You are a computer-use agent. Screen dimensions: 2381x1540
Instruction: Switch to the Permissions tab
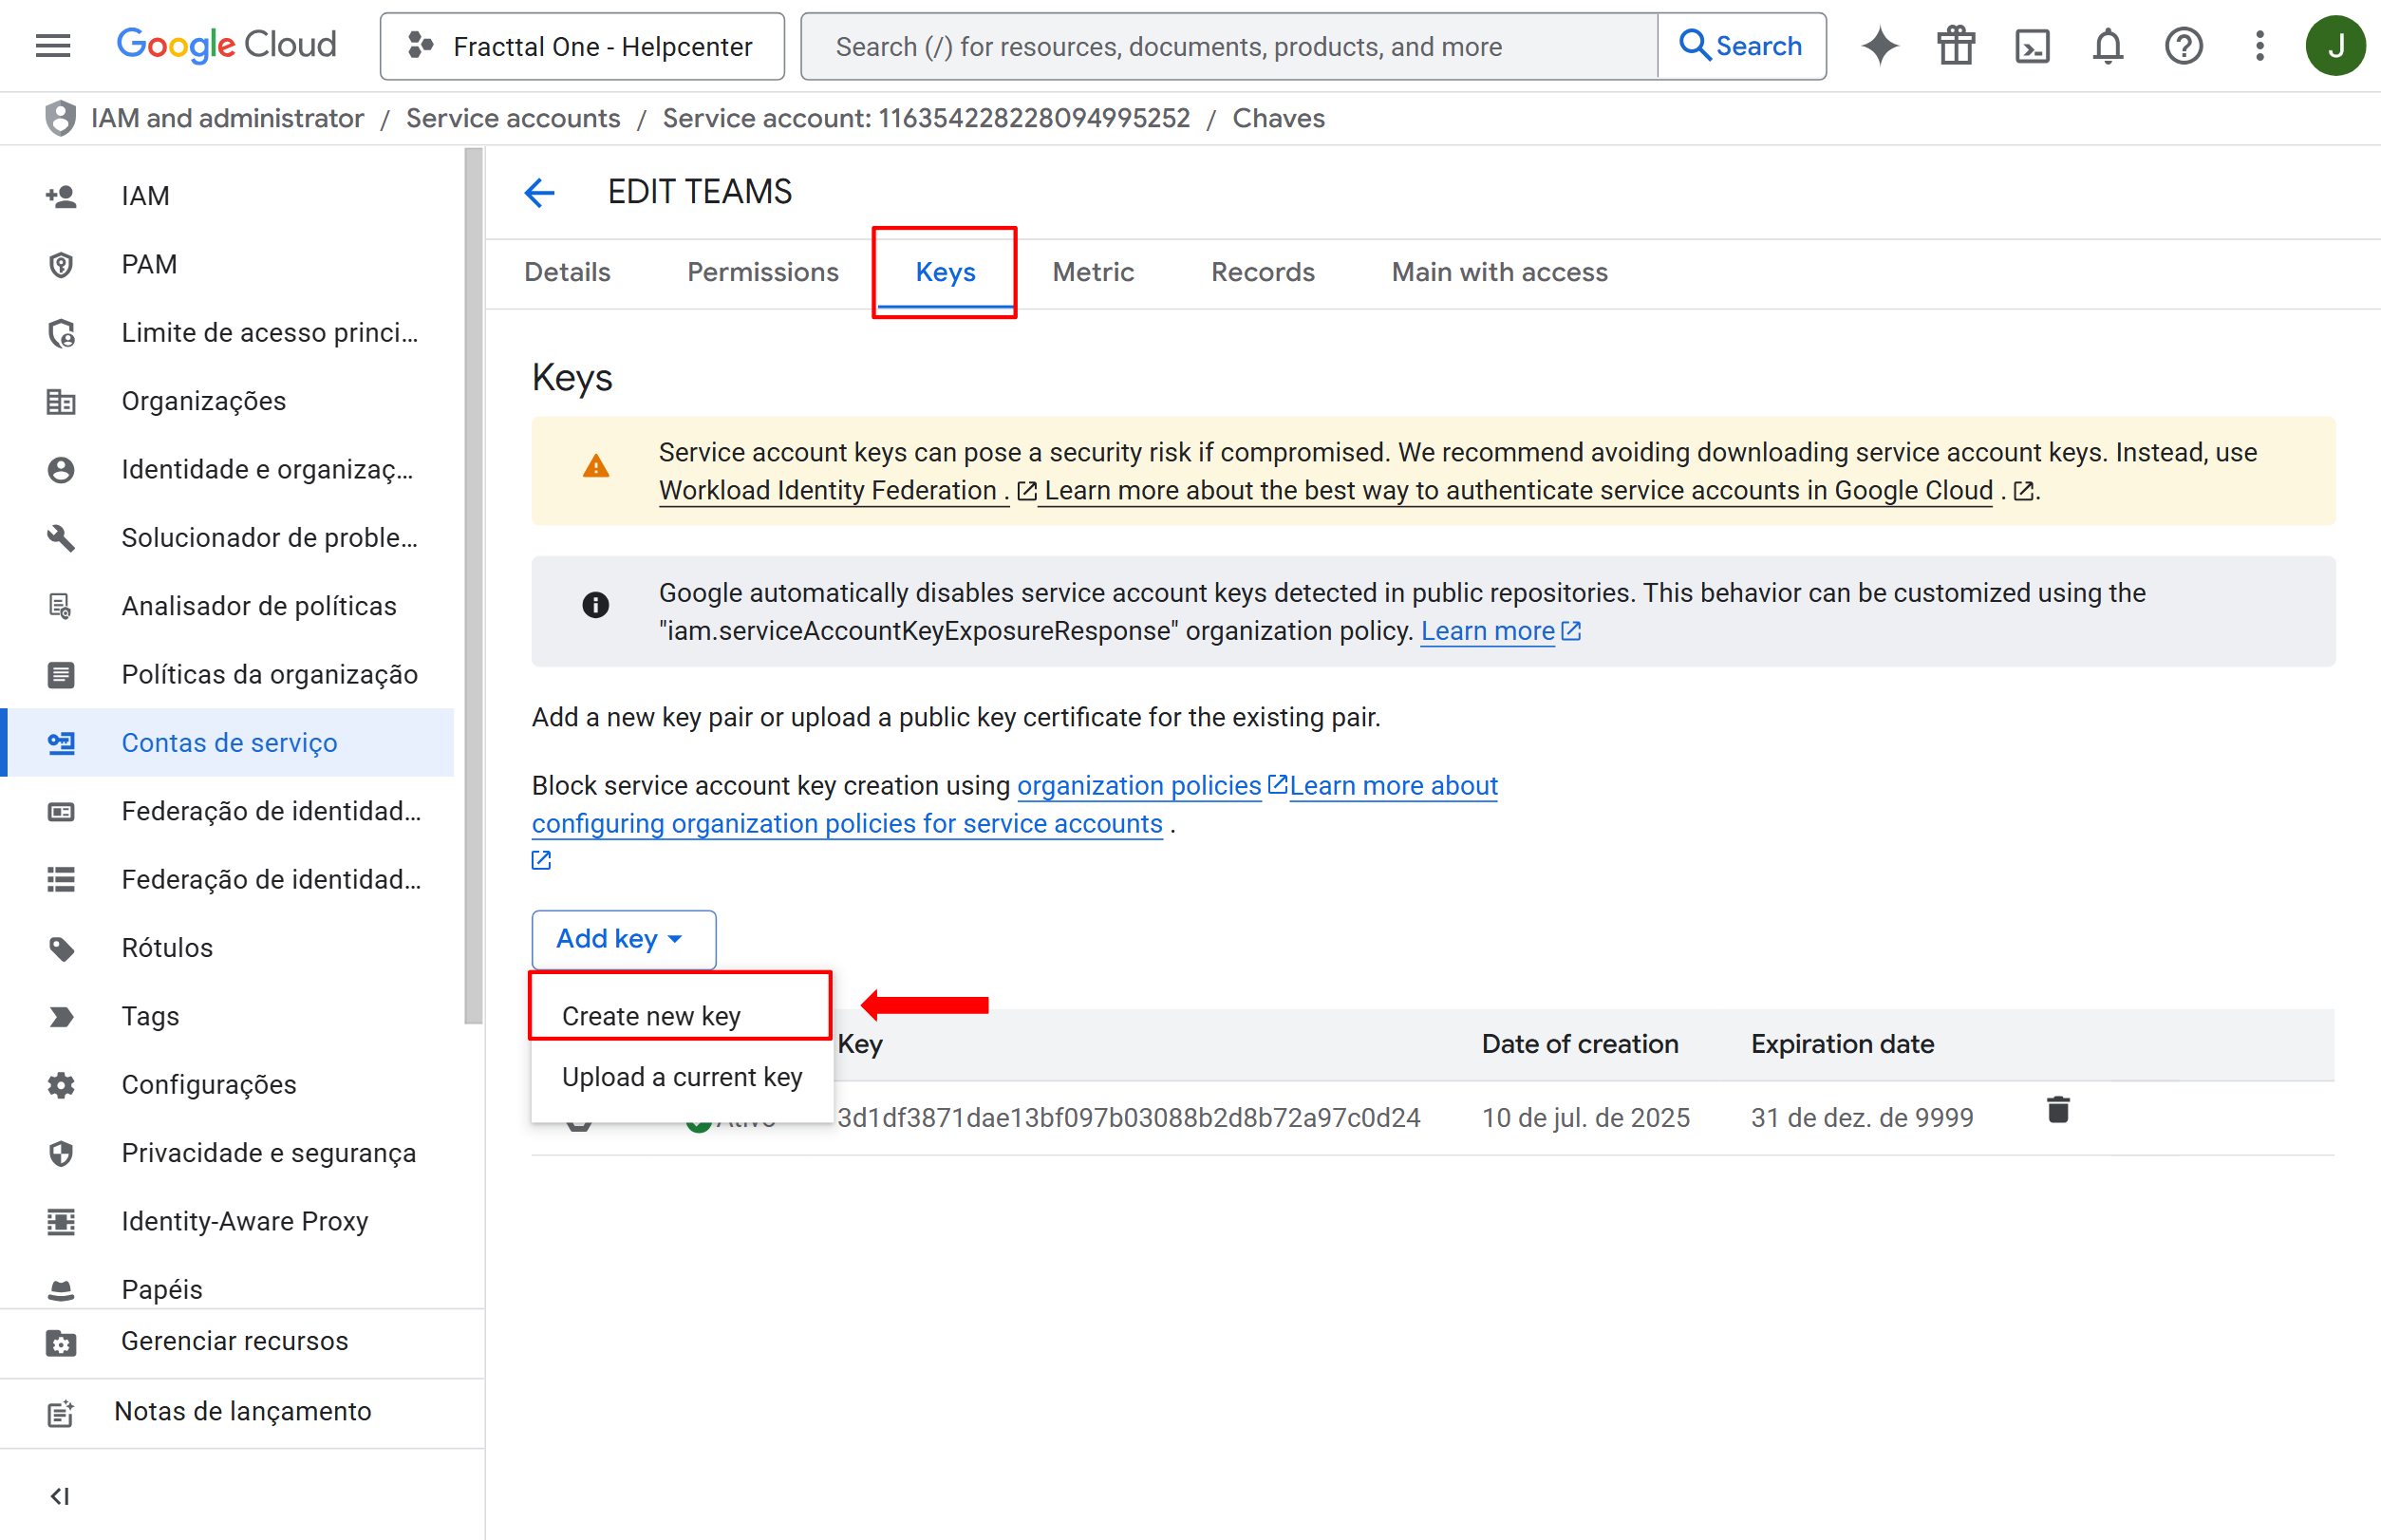pos(762,272)
